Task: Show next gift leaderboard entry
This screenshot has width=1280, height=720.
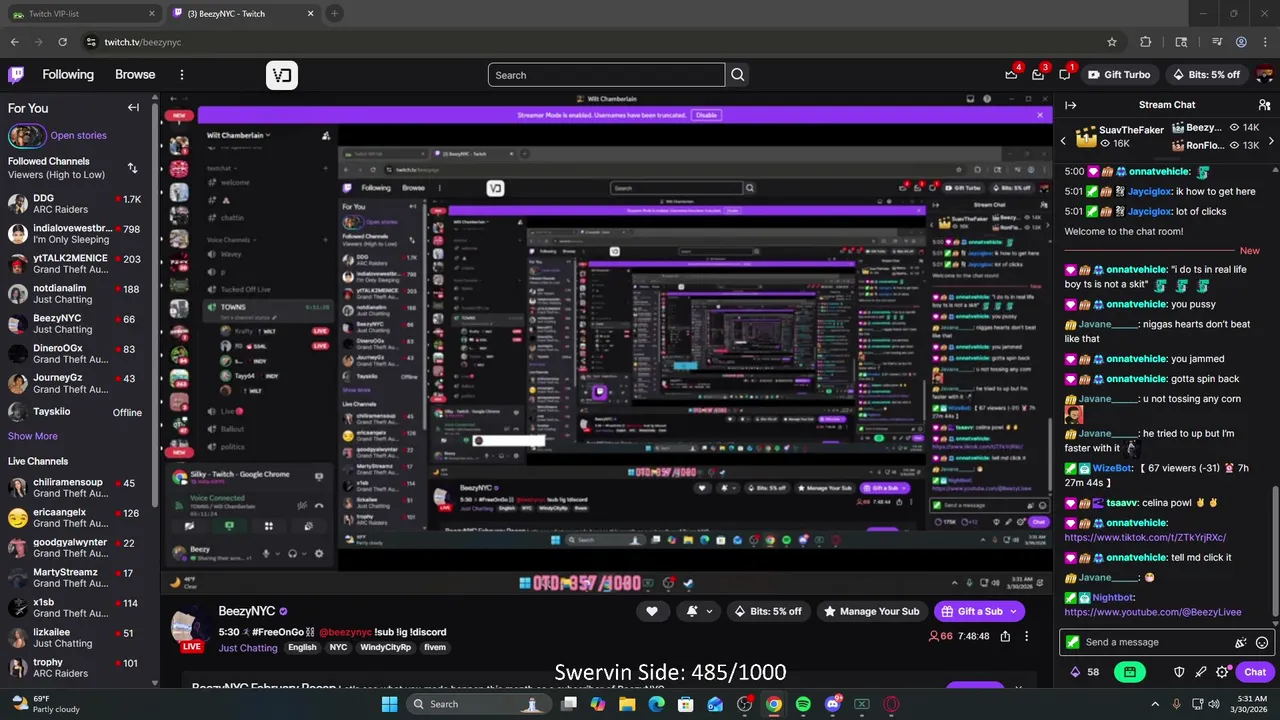Action: click(1272, 140)
